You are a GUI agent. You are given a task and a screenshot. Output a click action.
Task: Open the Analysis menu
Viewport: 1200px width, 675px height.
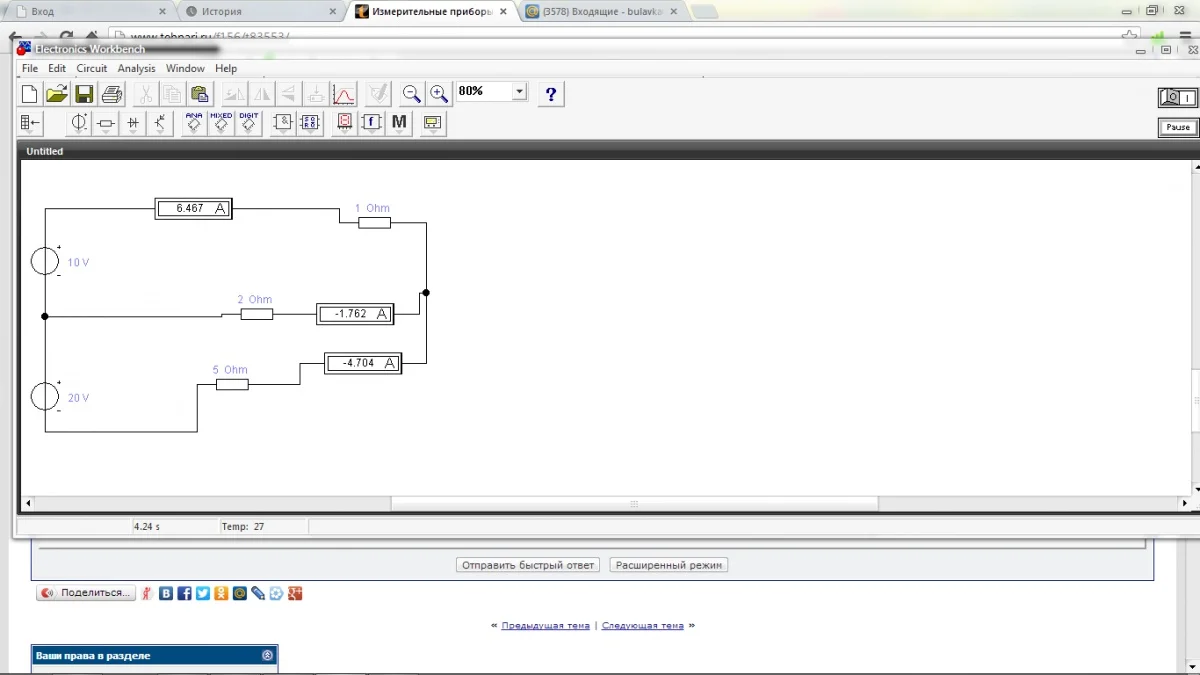pos(136,68)
